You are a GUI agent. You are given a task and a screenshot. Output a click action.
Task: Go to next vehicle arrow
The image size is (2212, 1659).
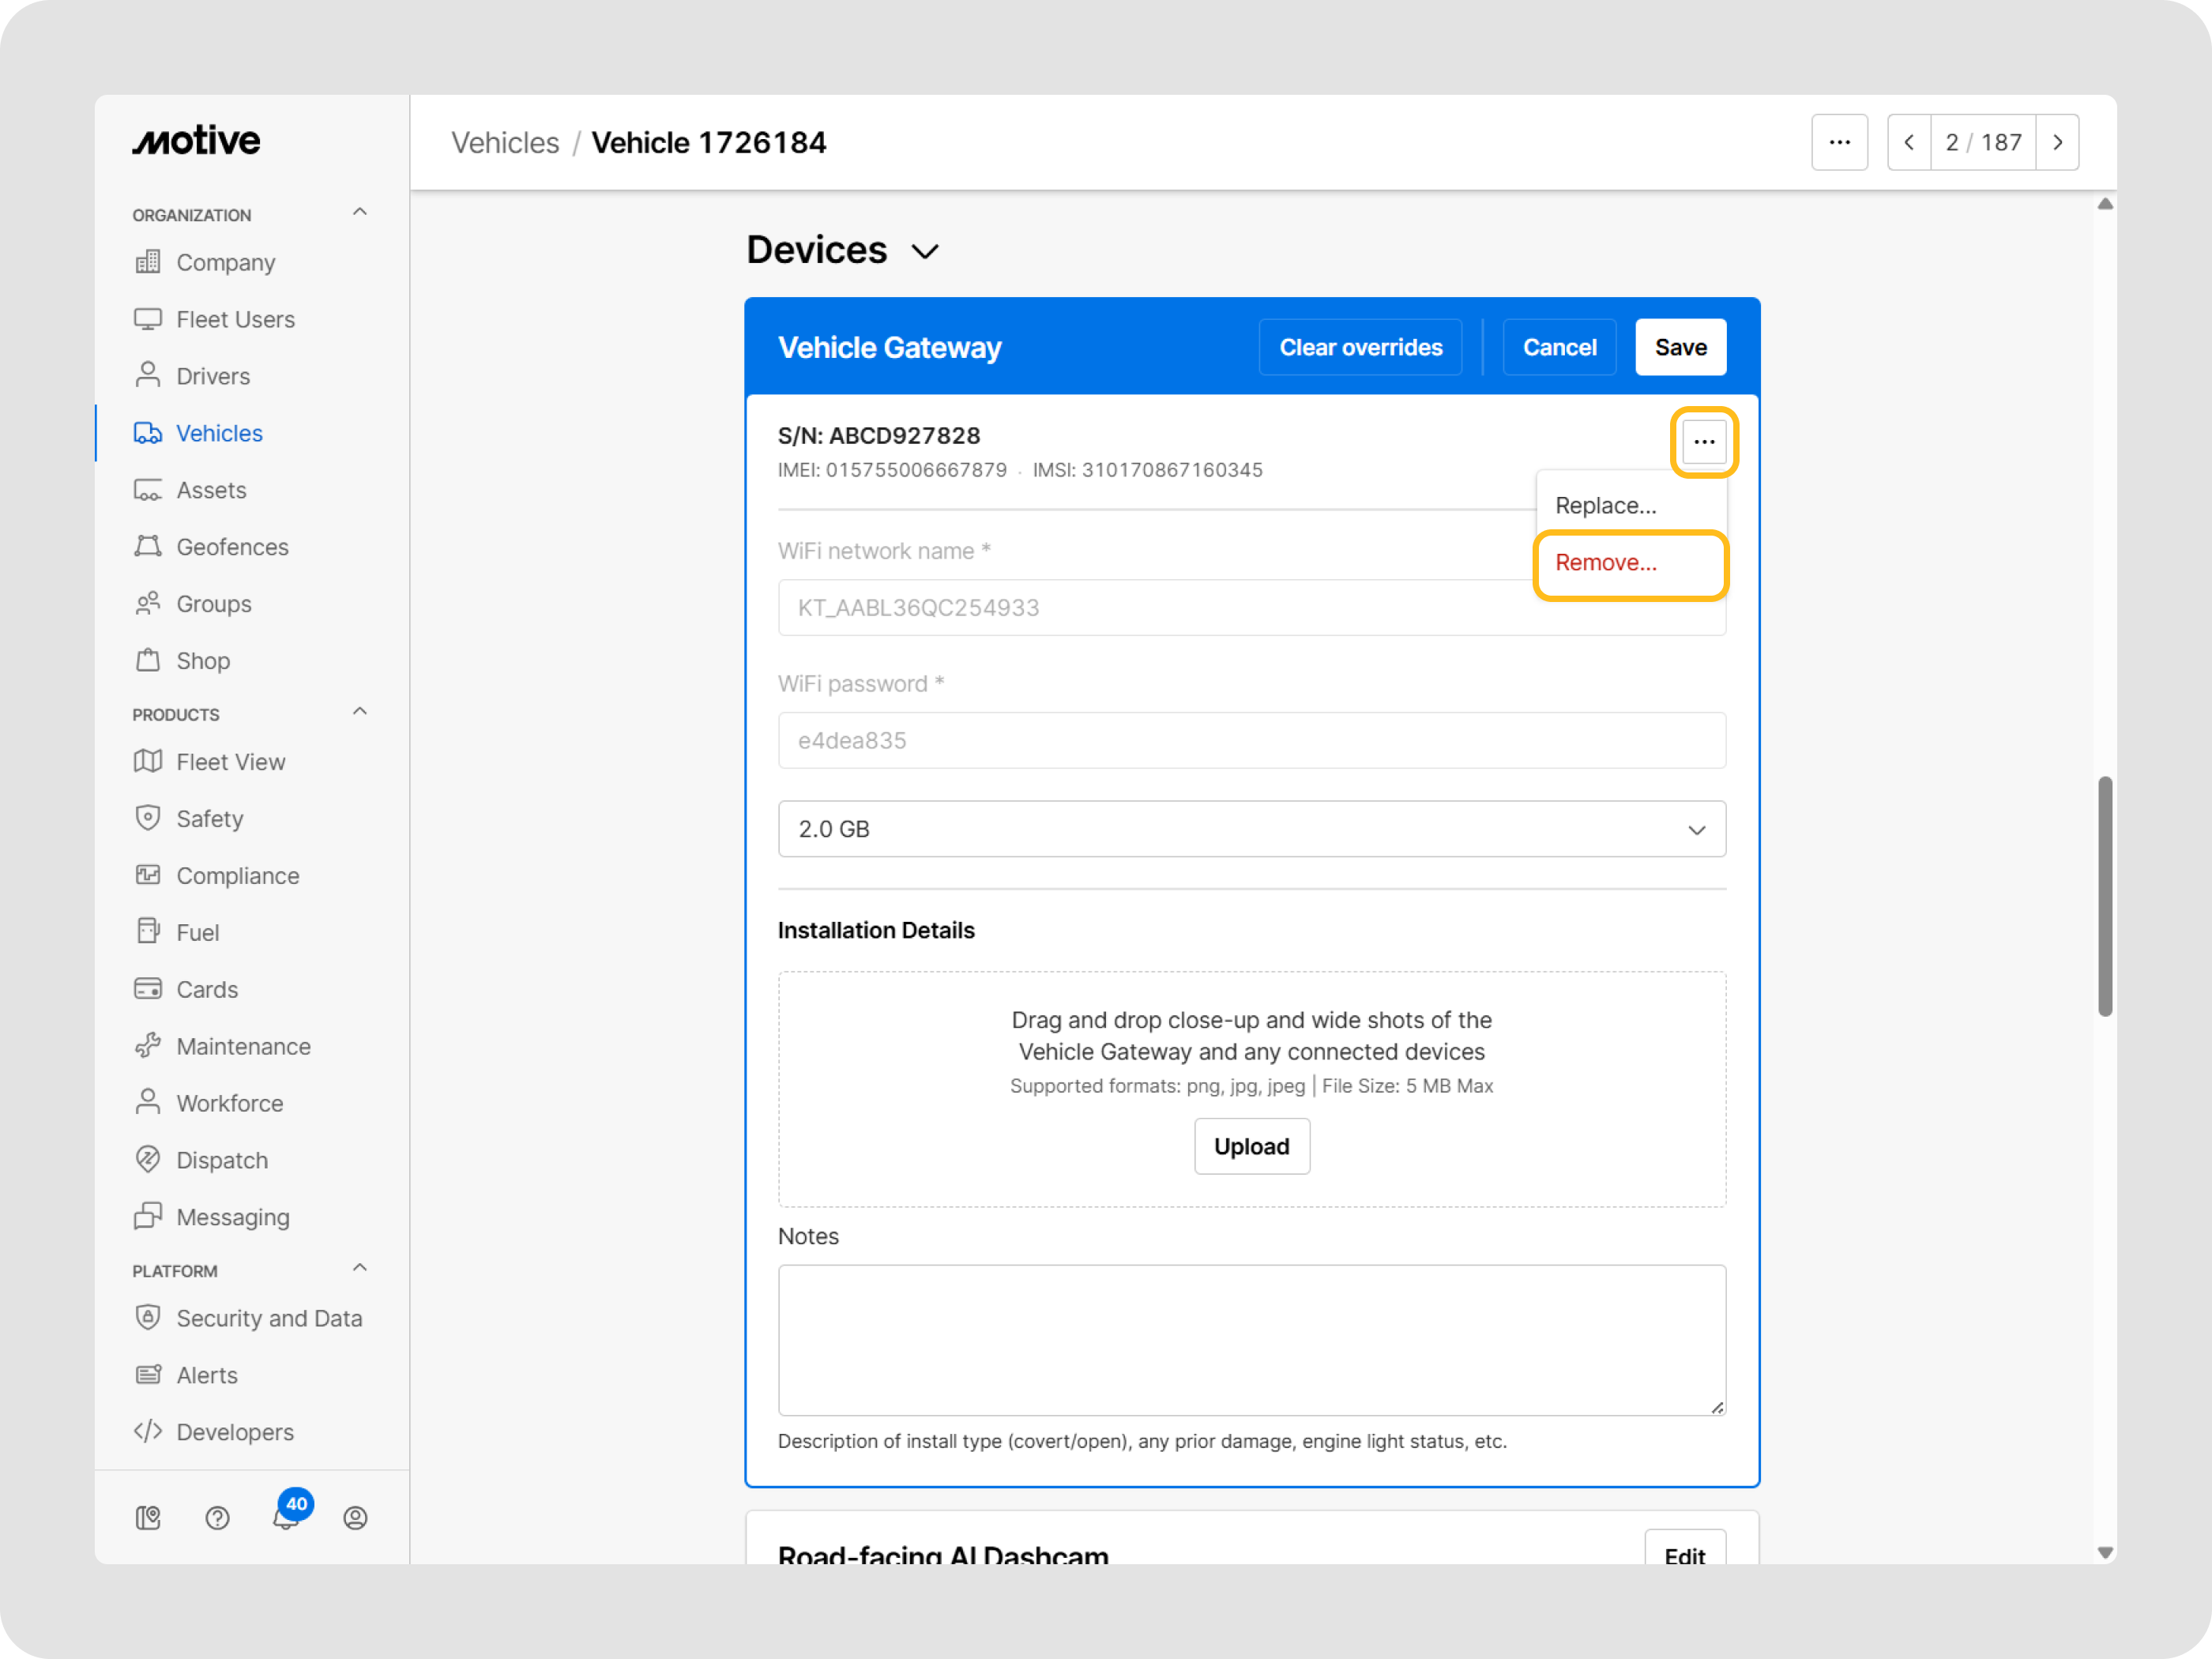[2057, 143]
